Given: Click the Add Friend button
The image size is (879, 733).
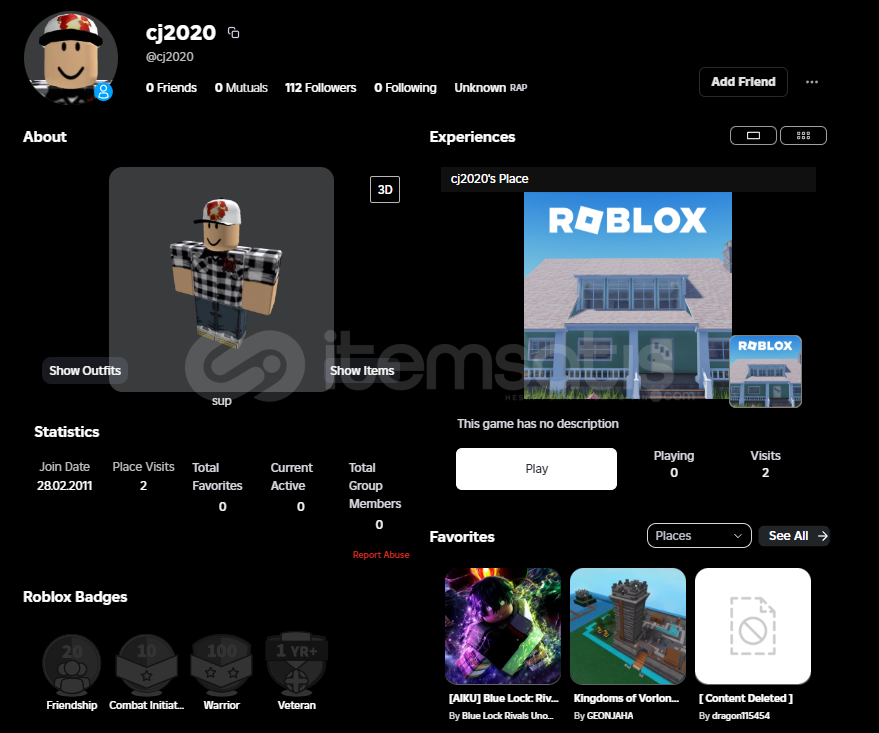Looking at the screenshot, I should click(743, 82).
